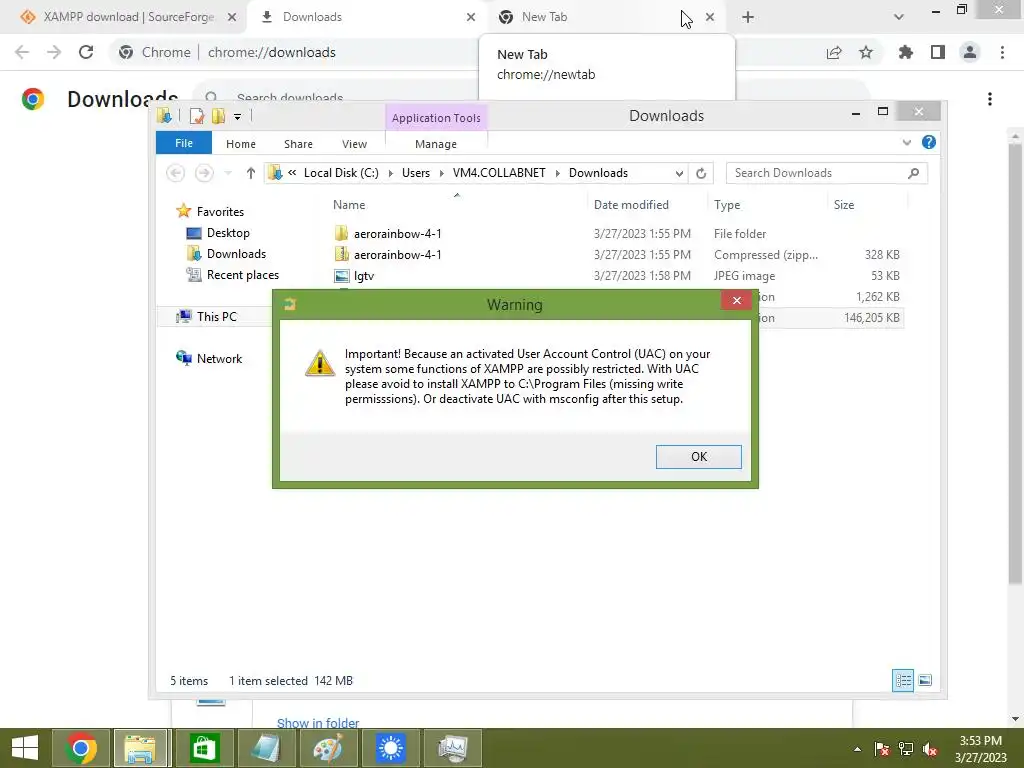Image resolution: width=1024 pixels, height=768 pixels.
Task: Click the Explorer help question mark icon
Action: click(x=928, y=142)
